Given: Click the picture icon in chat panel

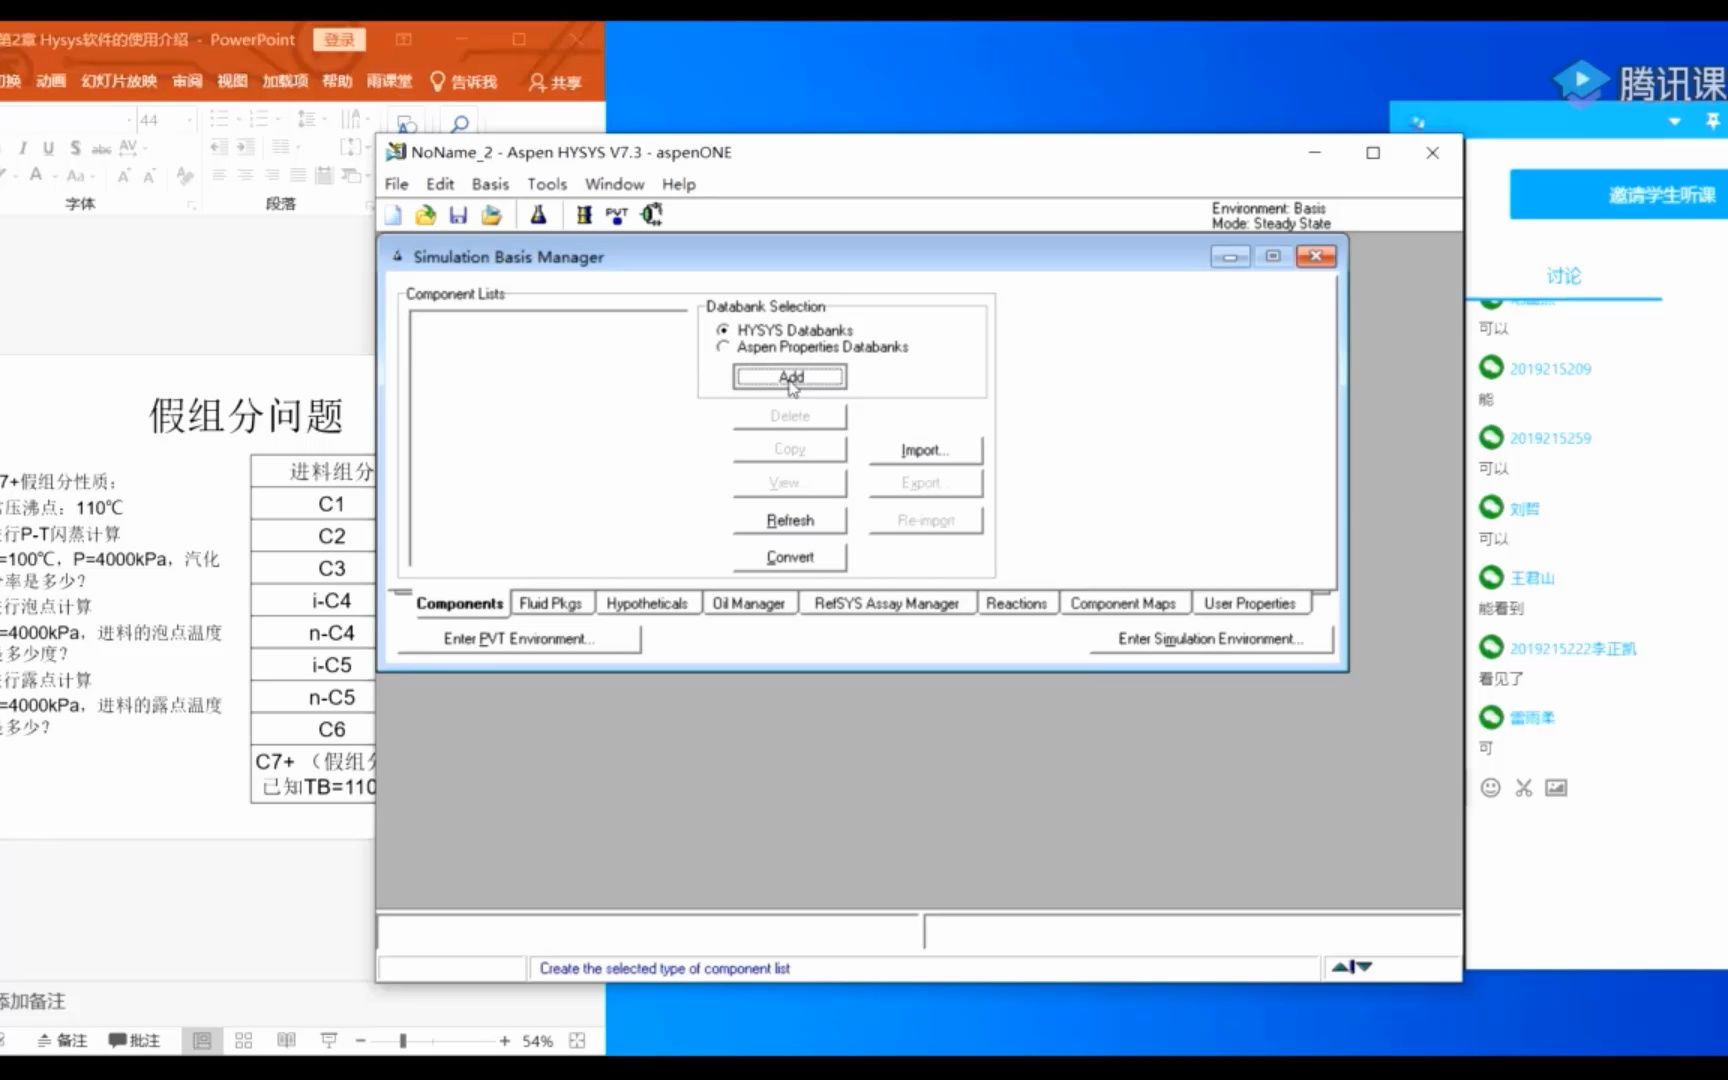Looking at the screenshot, I should point(1556,788).
